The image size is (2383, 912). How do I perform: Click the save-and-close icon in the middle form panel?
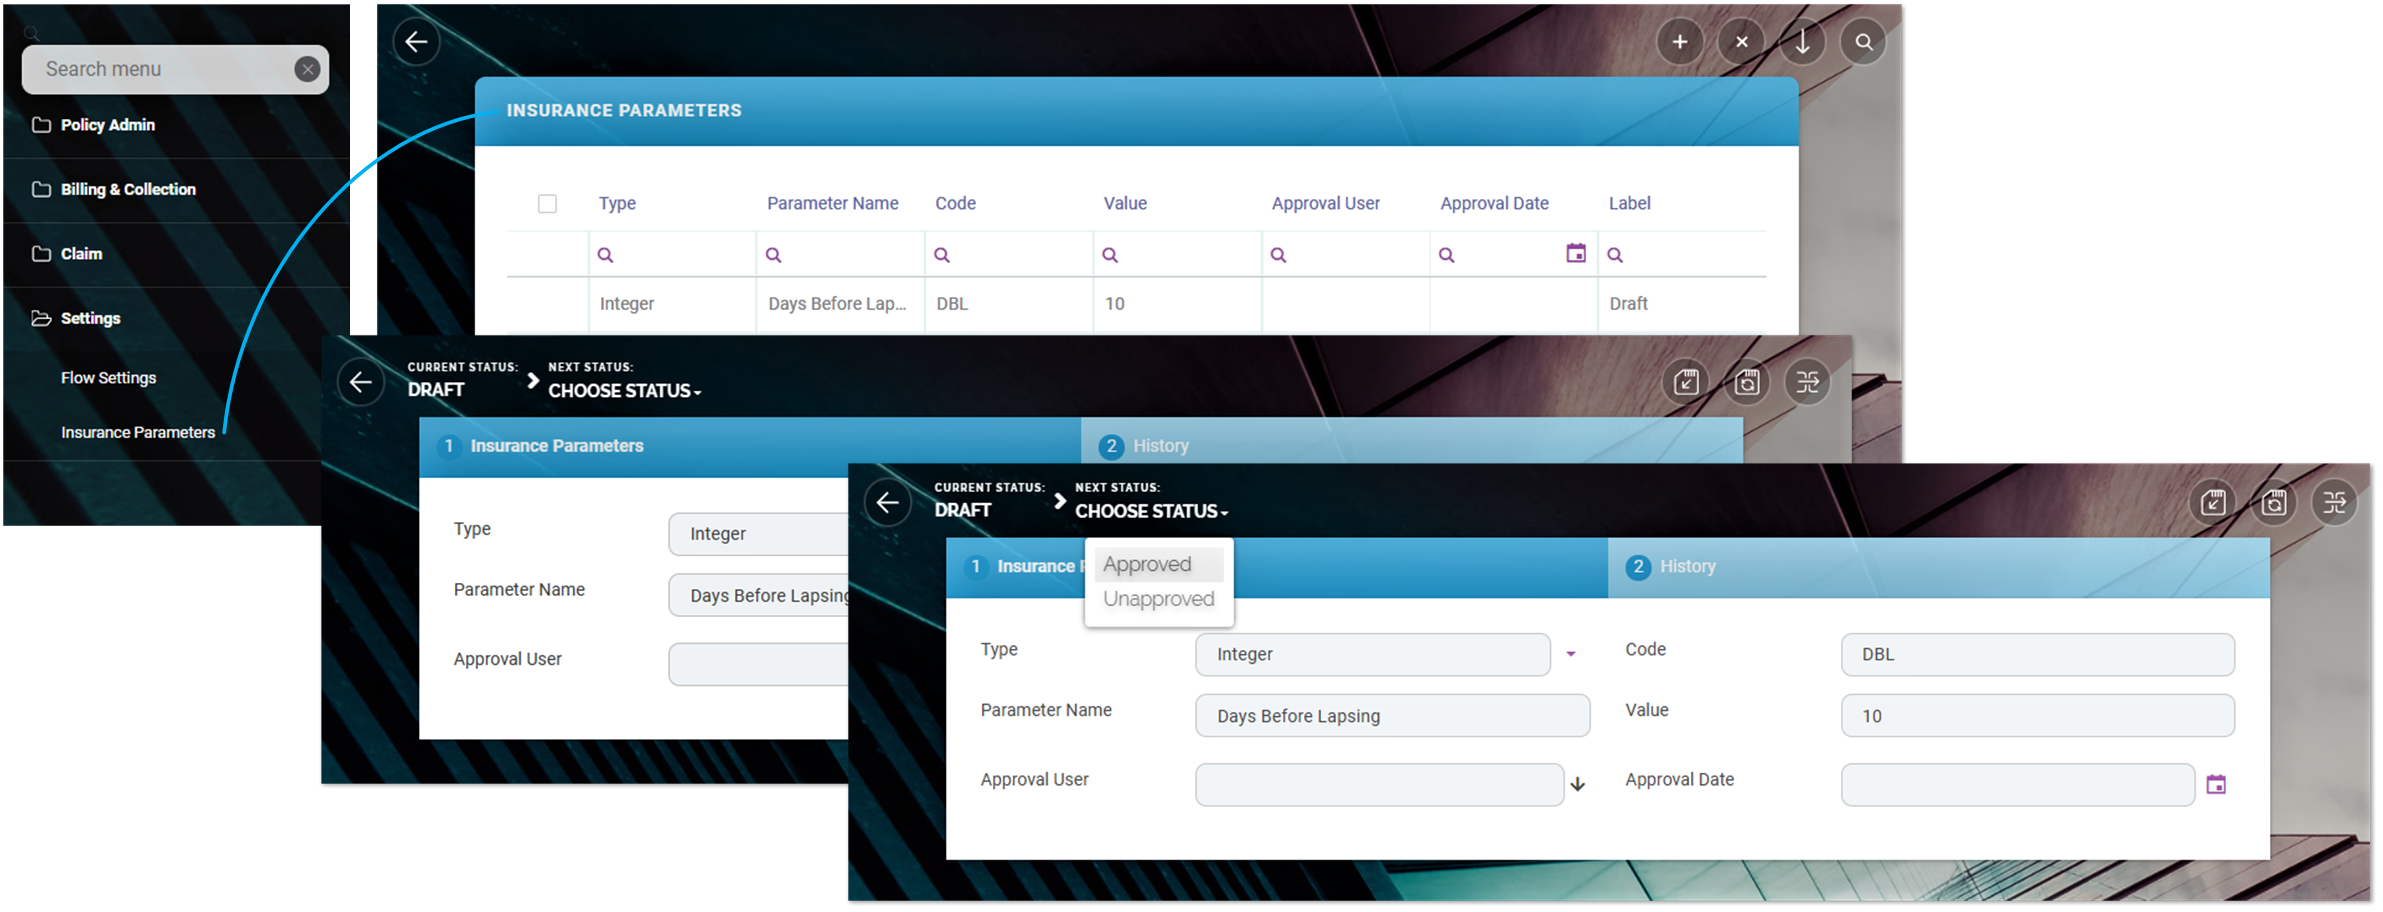click(x=1686, y=382)
